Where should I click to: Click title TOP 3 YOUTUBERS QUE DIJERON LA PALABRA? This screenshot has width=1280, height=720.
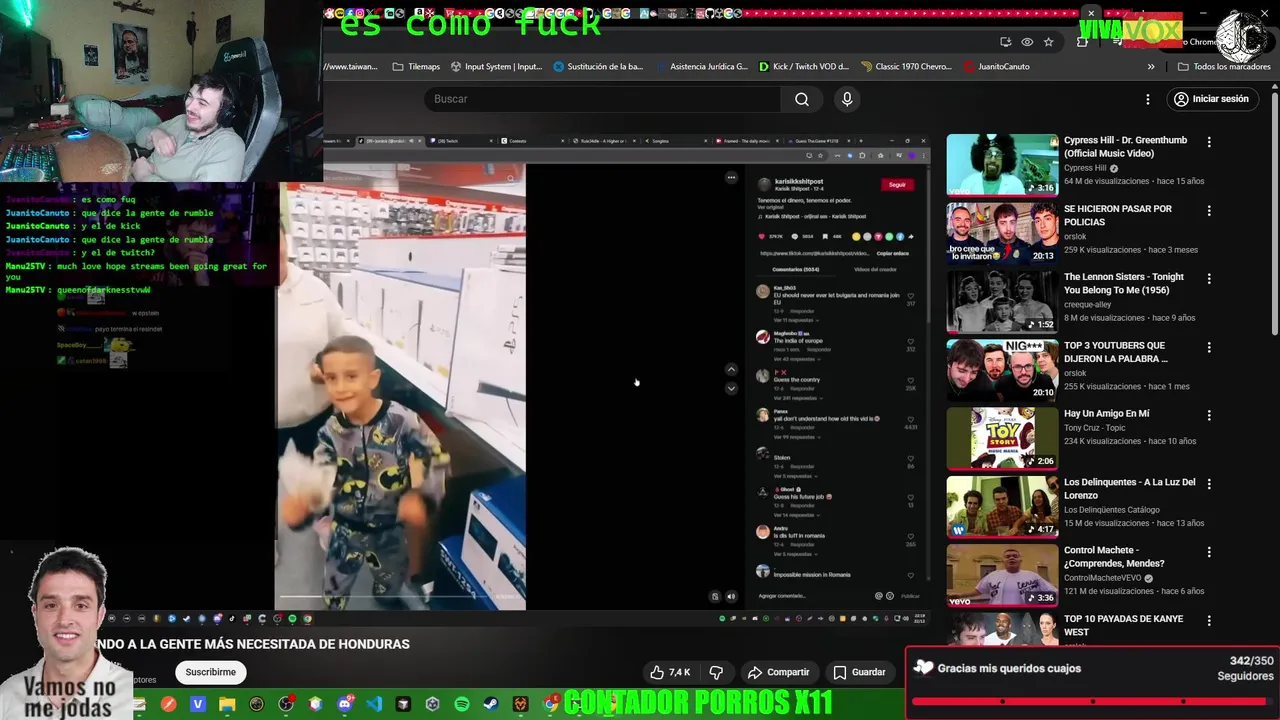coord(1116,352)
